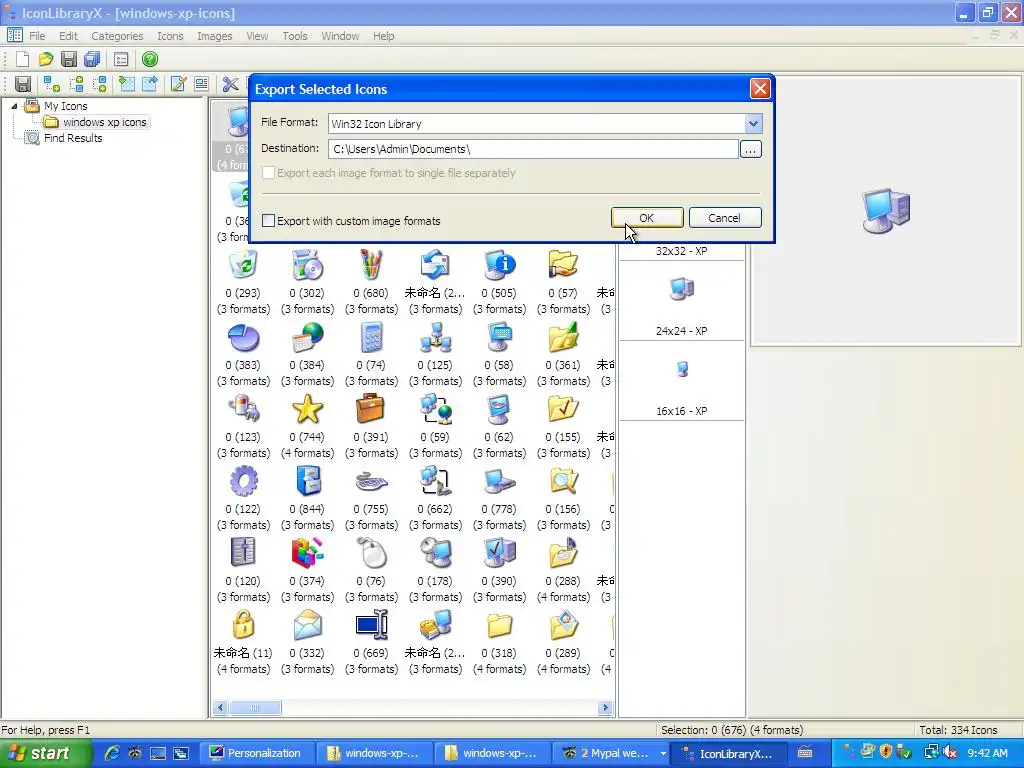Image resolution: width=1024 pixels, height=768 pixels.
Task: Collapse the My Icons tree node
Action: pyautogui.click(x=14, y=106)
